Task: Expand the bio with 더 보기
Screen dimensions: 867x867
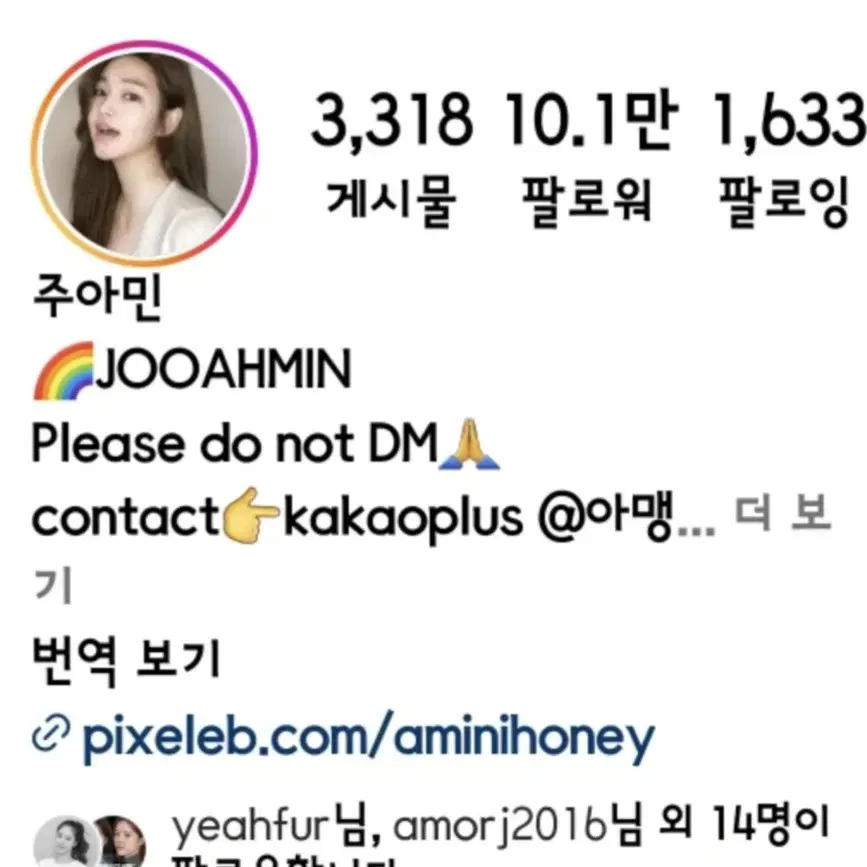Action: click(783, 514)
